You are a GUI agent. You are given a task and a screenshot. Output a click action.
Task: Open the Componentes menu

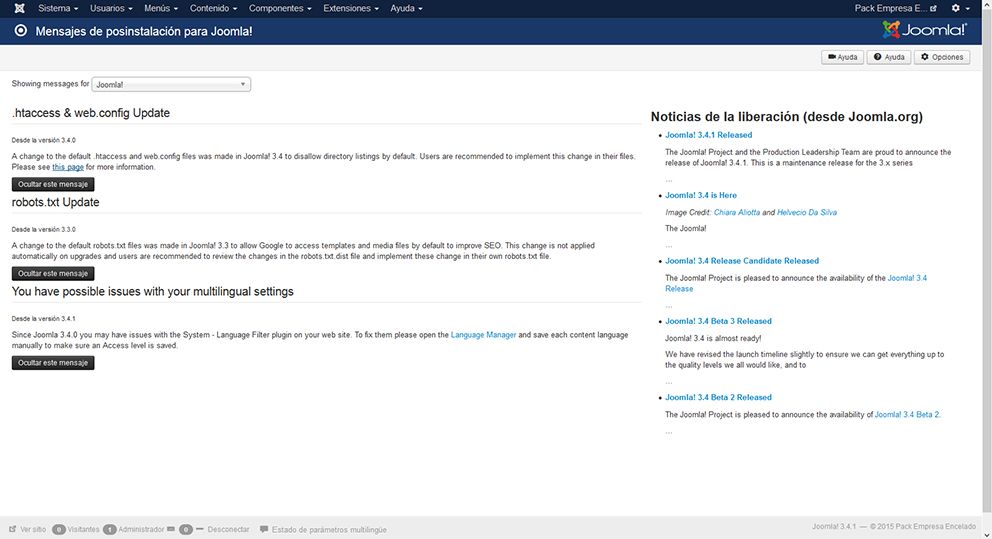[280, 8]
